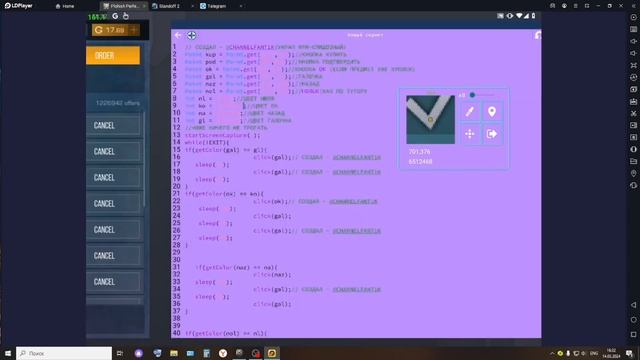Switch to the Standoff 2 tab

pyautogui.click(x=166, y=6)
